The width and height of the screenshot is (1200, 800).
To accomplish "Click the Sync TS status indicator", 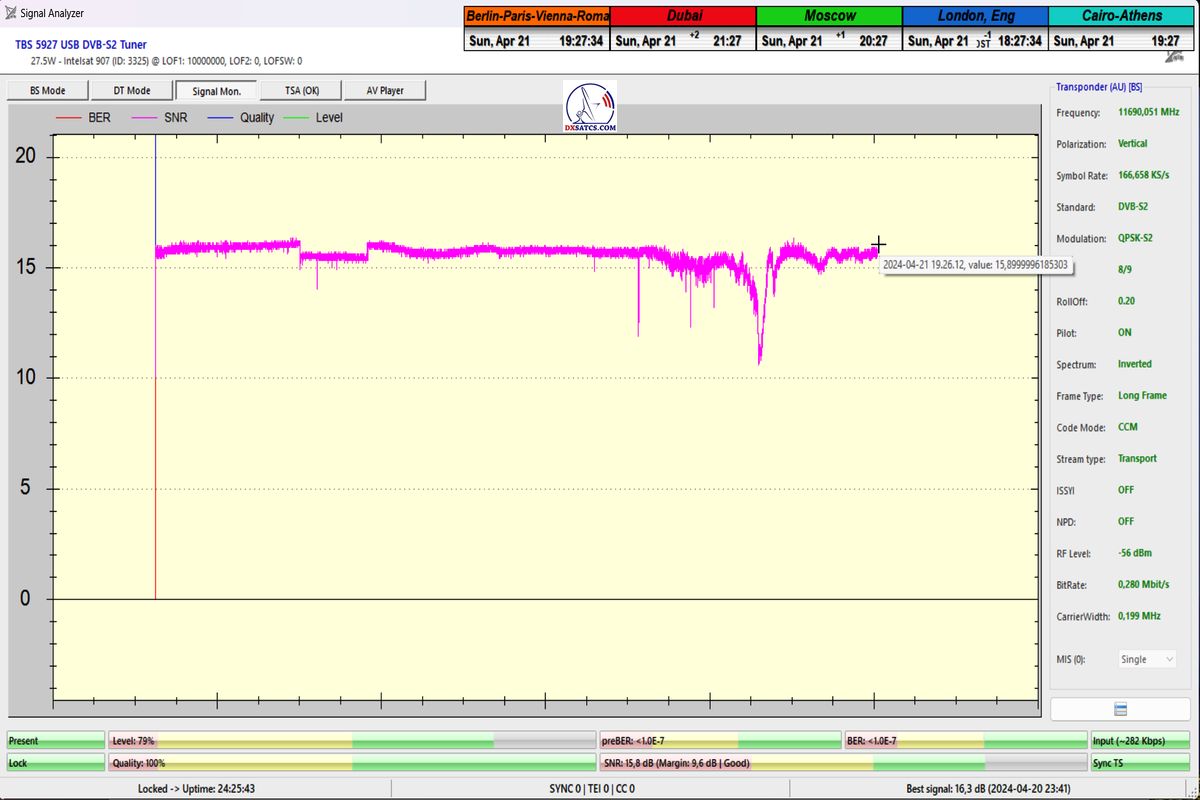I will point(1142,763).
